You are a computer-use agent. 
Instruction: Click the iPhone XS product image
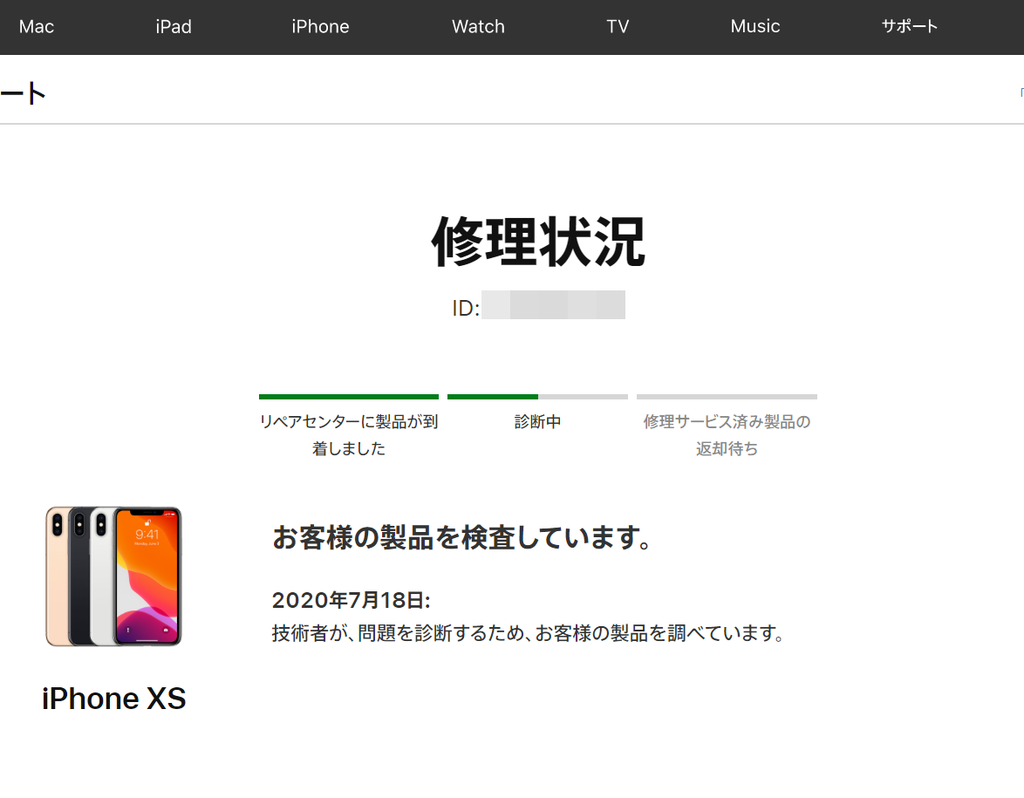click(x=114, y=576)
